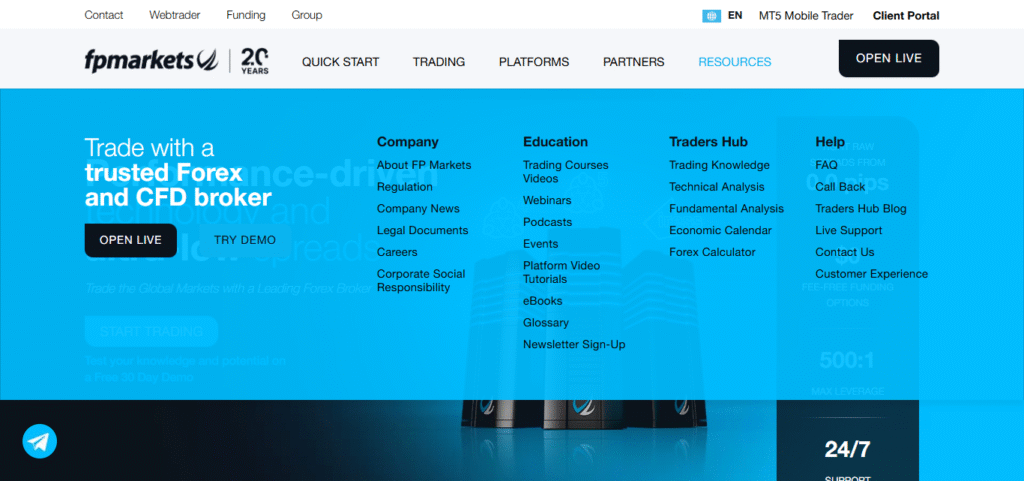Click the Help column heading
The width and height of the screenshot is (1024, 481).
tap(829, 142)
